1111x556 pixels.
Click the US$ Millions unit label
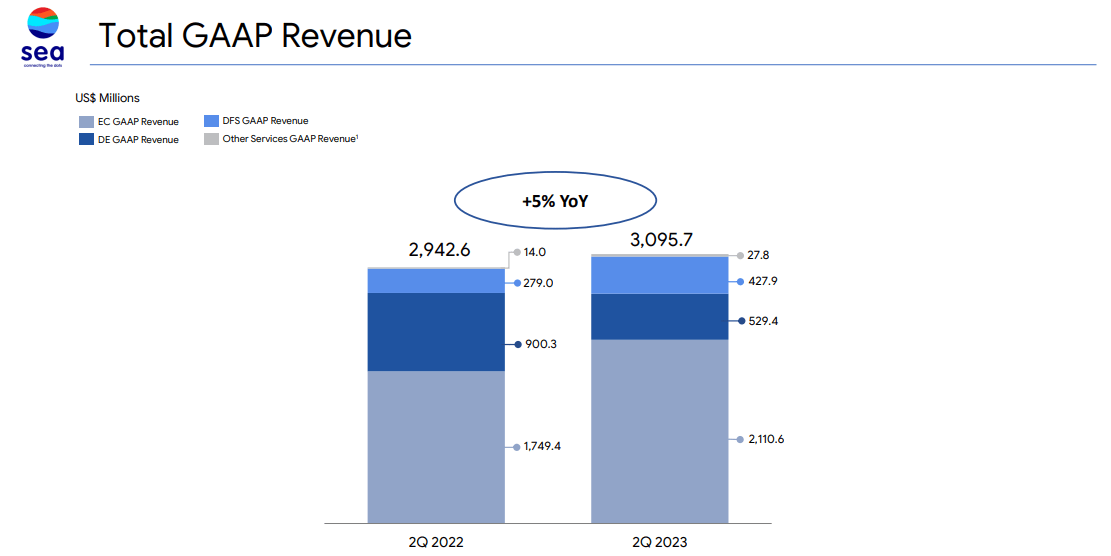coord(108,98)
